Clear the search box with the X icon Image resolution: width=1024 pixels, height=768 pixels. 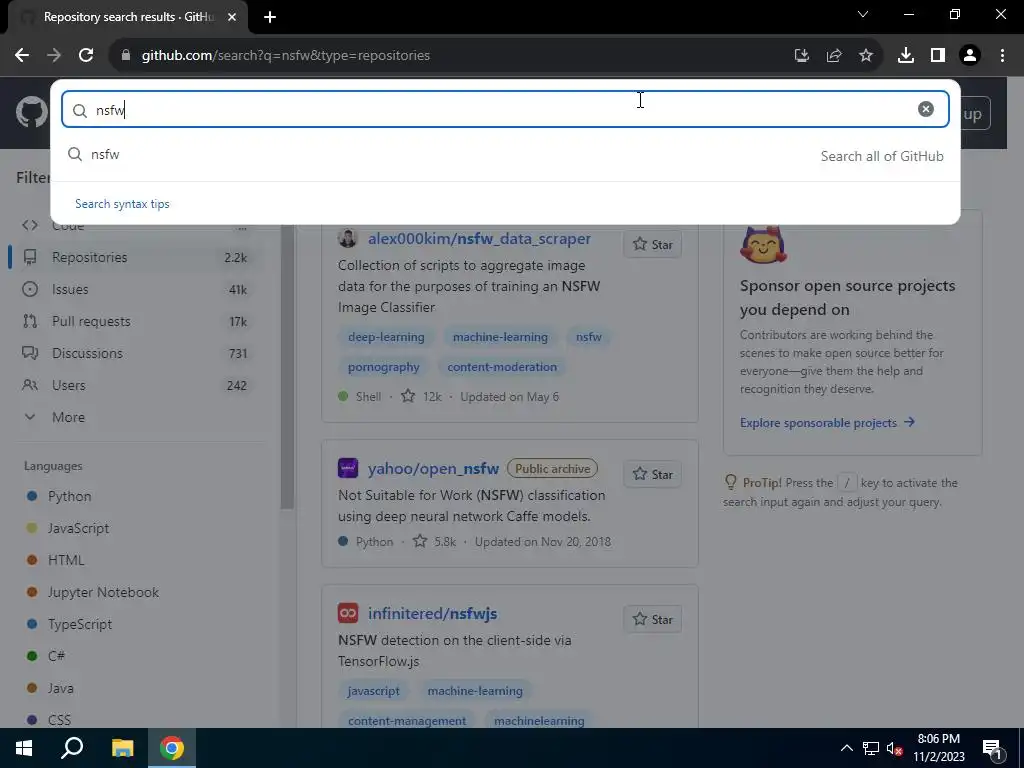point(925,109)
